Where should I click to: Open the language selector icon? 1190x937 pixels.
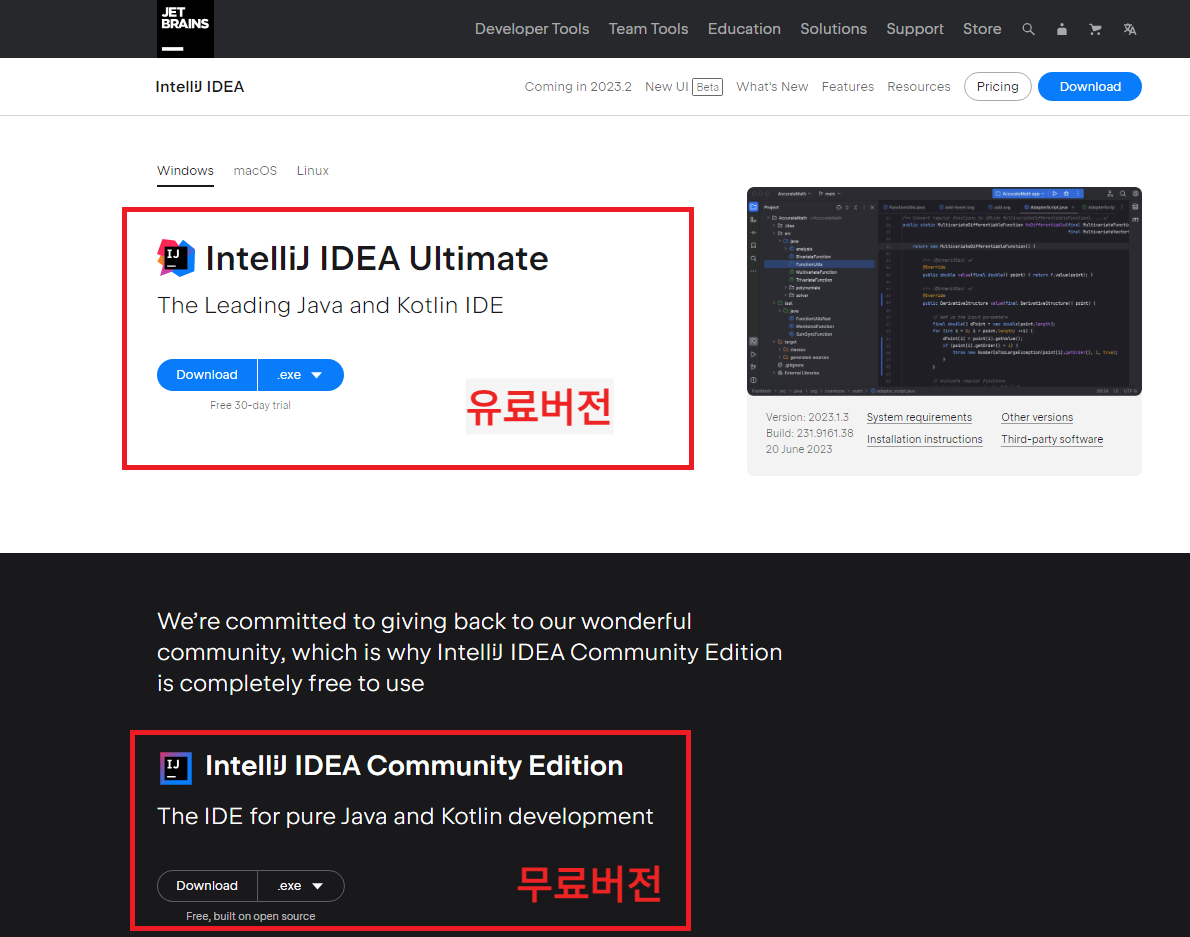point(1129,29)
